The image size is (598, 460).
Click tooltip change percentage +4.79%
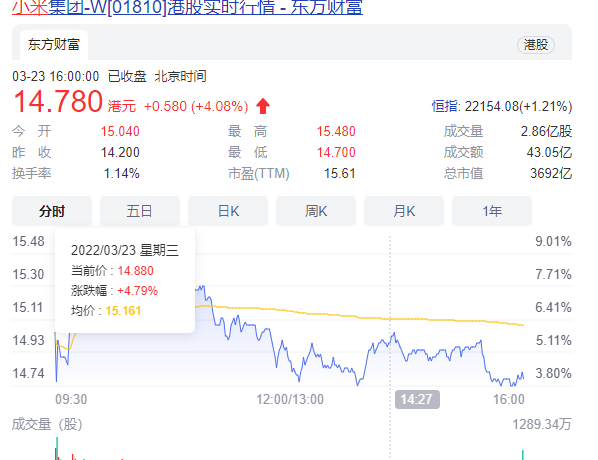(x=137, y=291)
